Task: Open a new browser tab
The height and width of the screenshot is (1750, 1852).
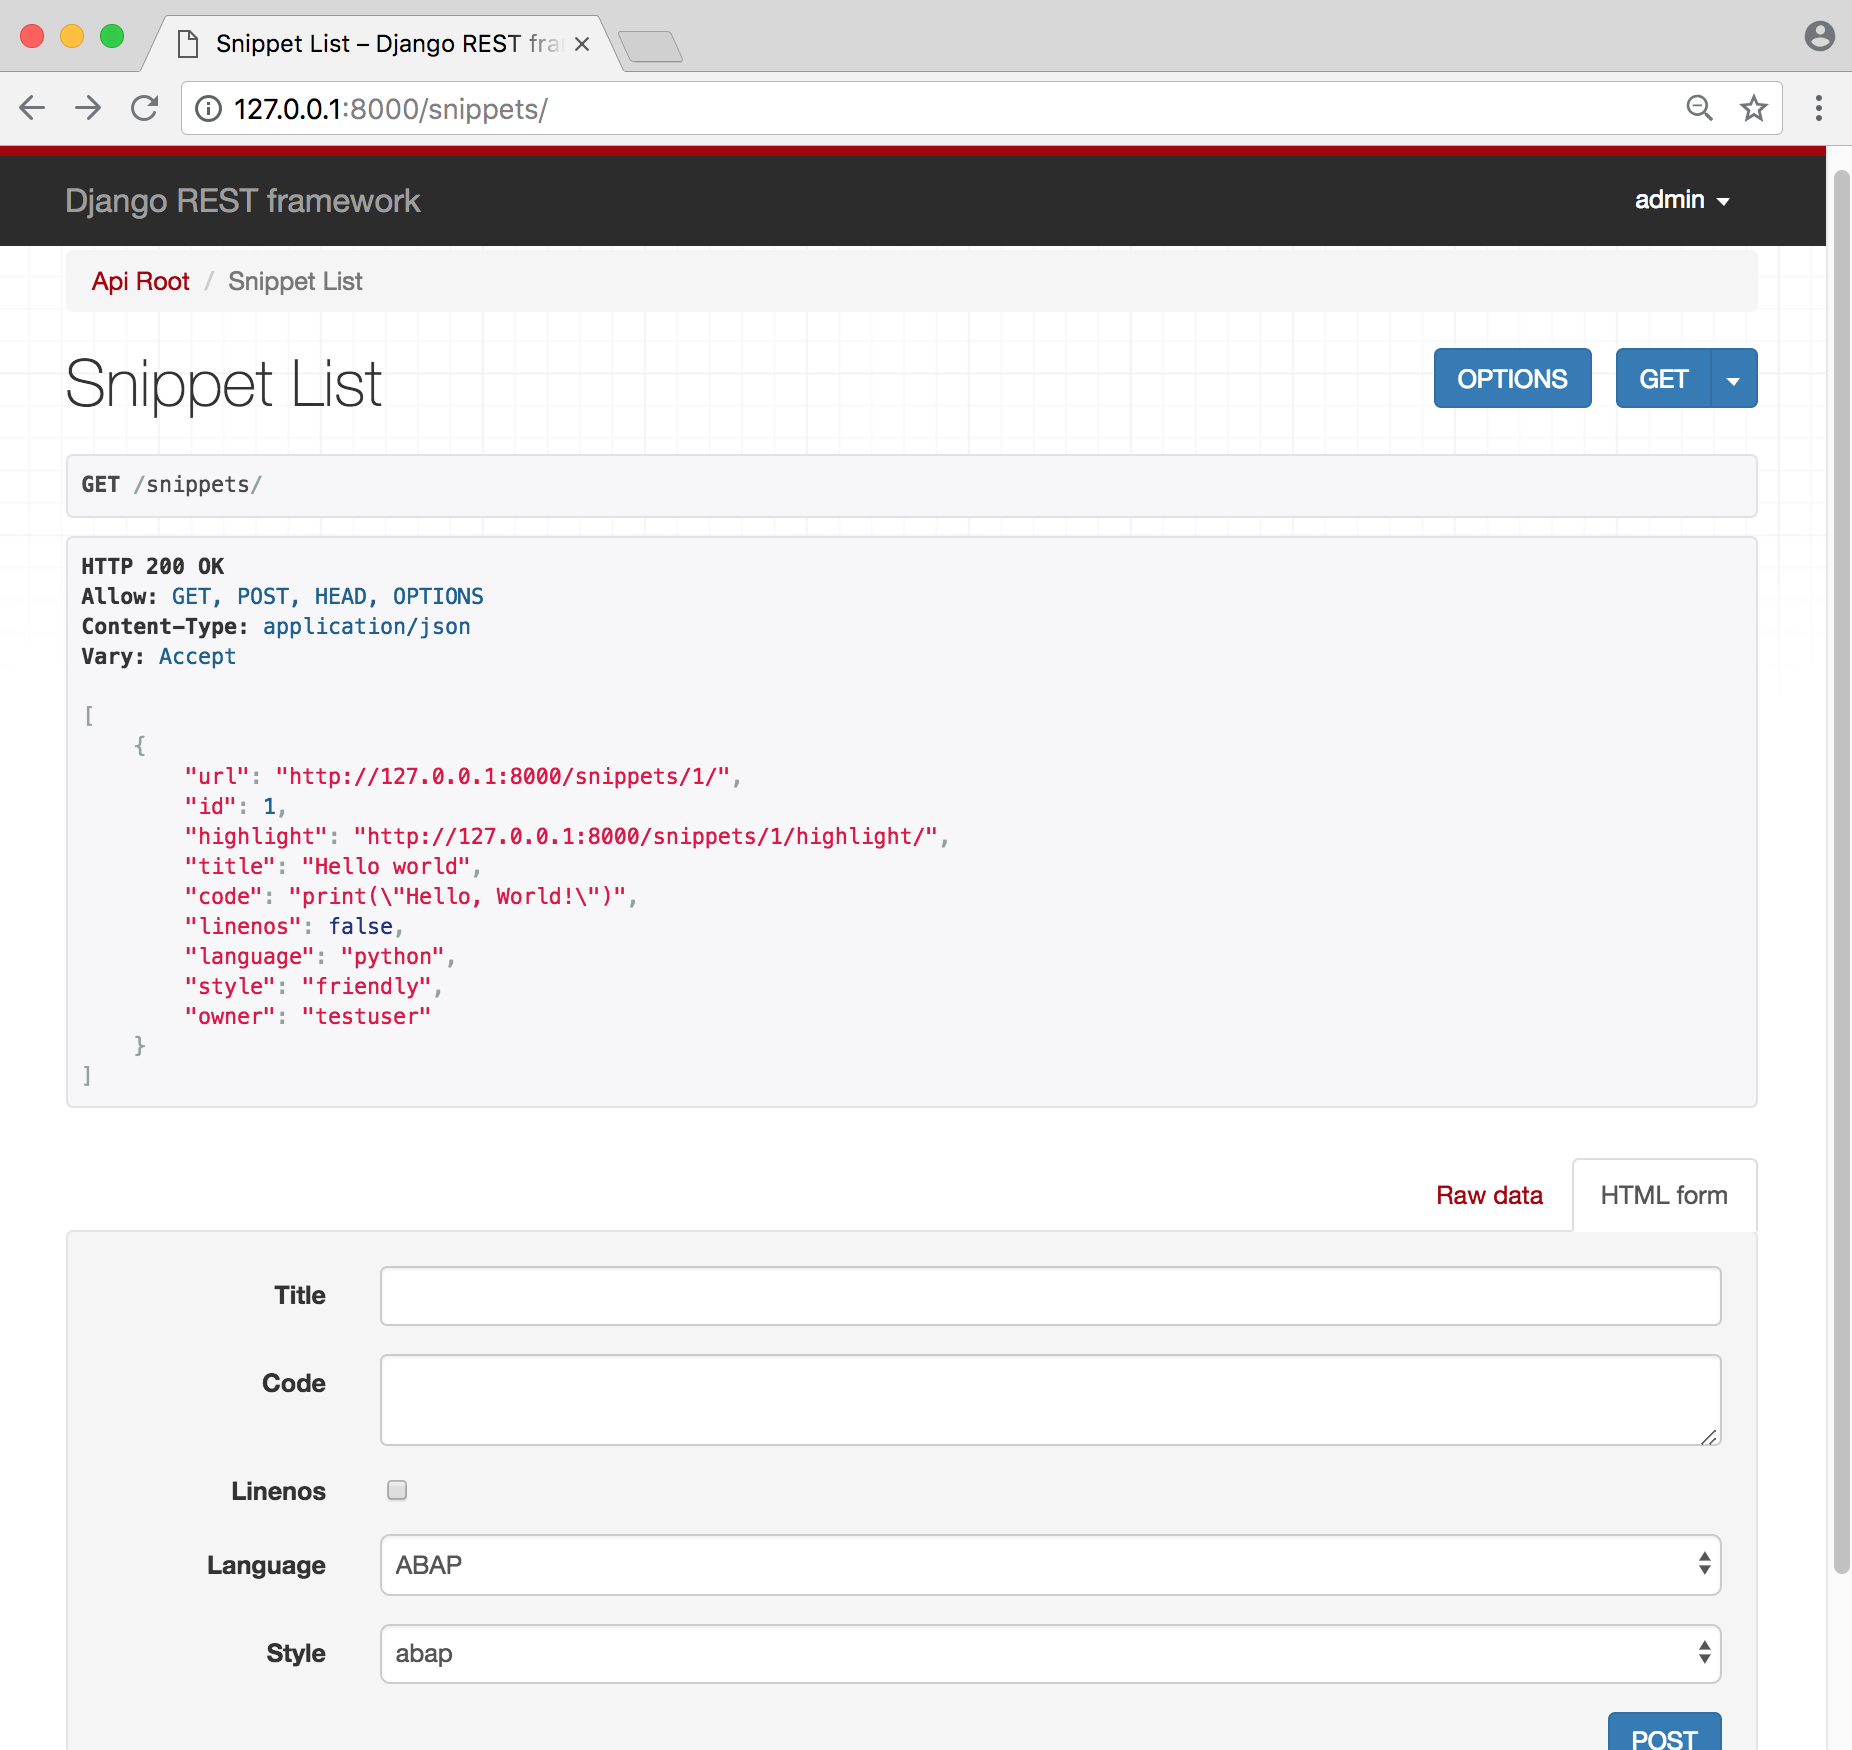Action: (x=650, y=46)
